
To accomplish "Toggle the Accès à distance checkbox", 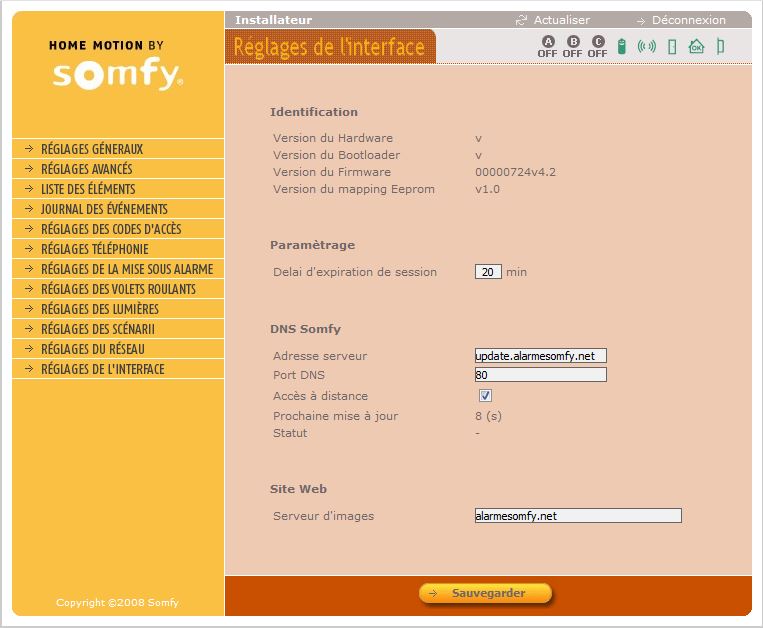I will tap(486, 396).
